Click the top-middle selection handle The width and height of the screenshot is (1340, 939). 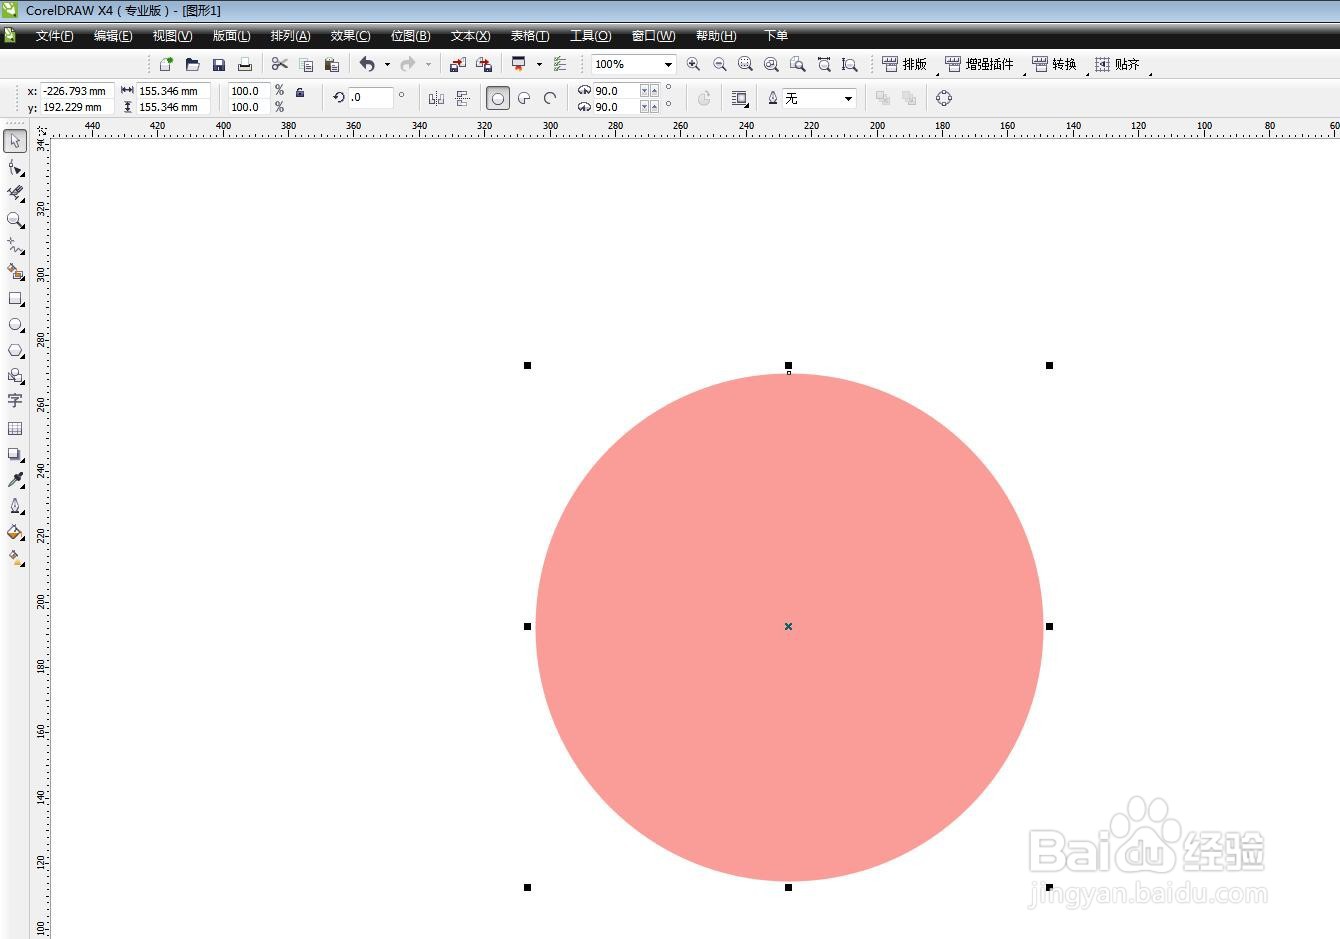(x=788, y=365)
